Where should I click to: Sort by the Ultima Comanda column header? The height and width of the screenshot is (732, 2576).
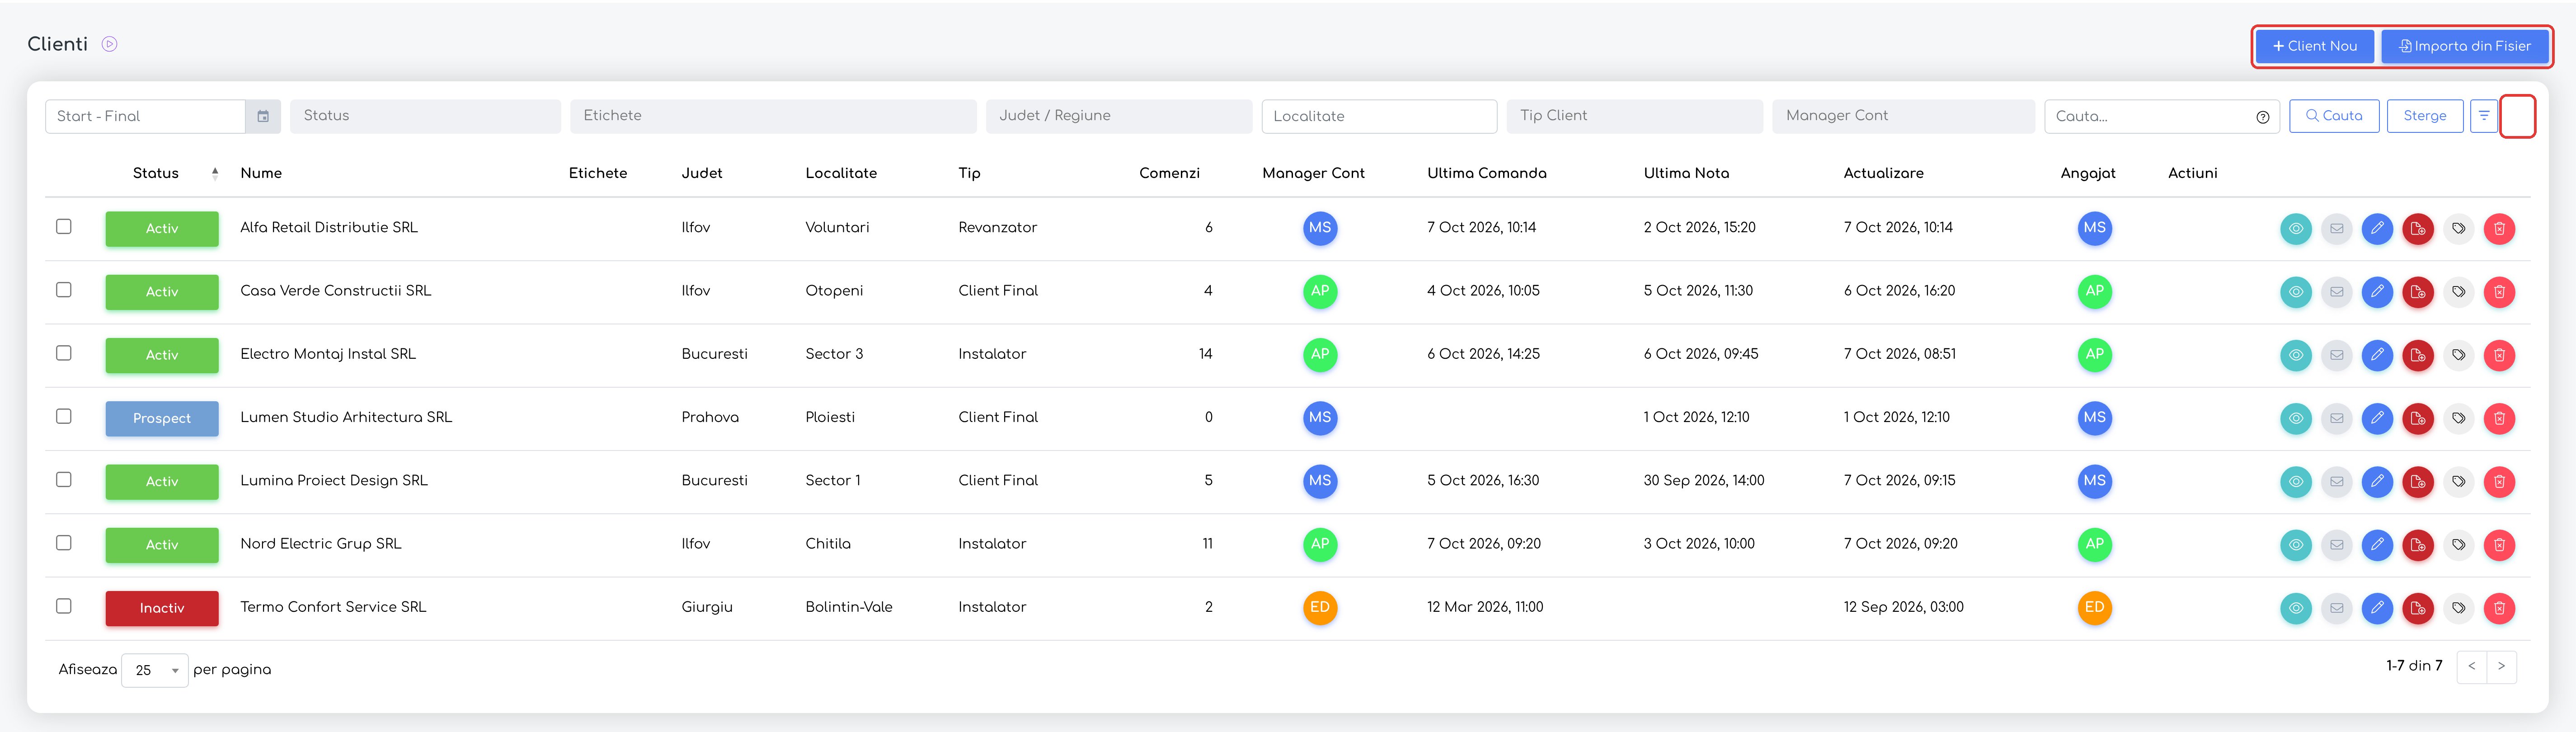pos(1486,173)
